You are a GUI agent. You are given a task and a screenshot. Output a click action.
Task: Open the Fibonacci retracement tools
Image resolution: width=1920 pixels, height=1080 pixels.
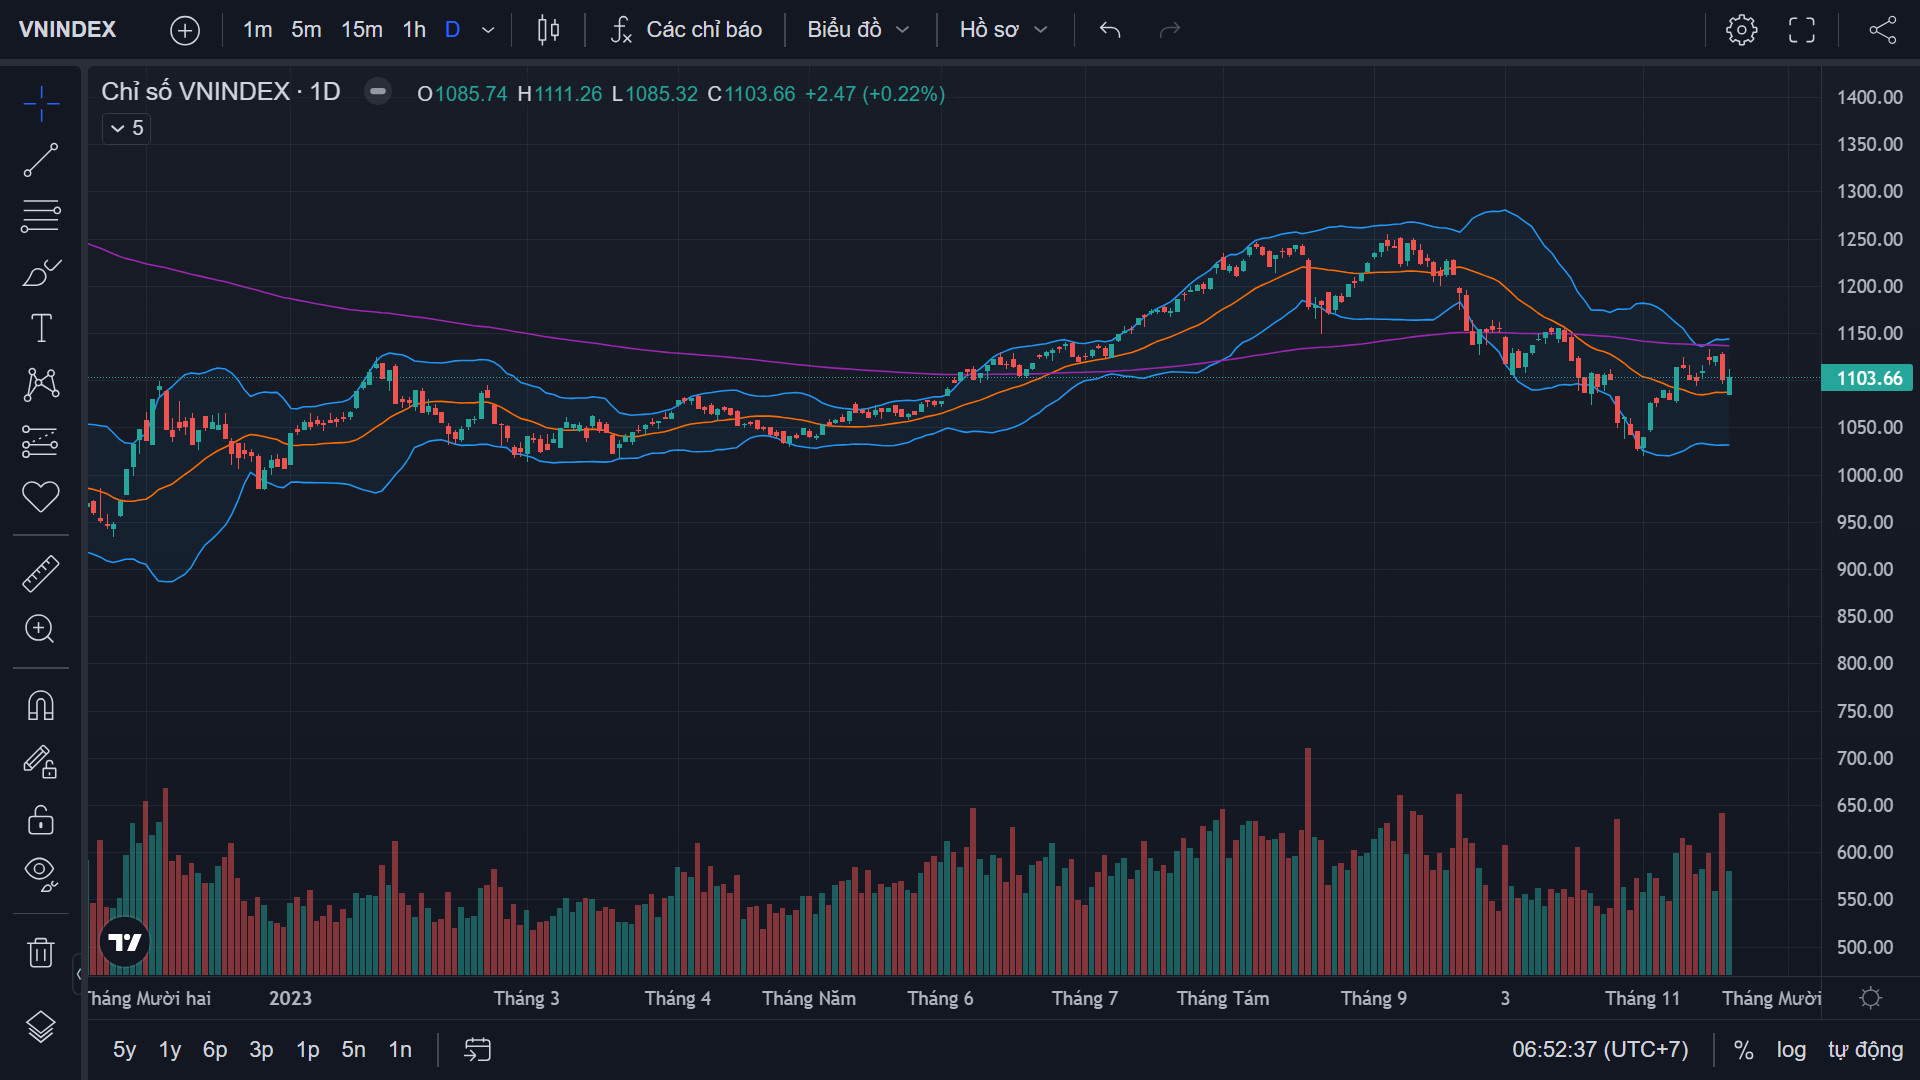(x=41, y=216)
